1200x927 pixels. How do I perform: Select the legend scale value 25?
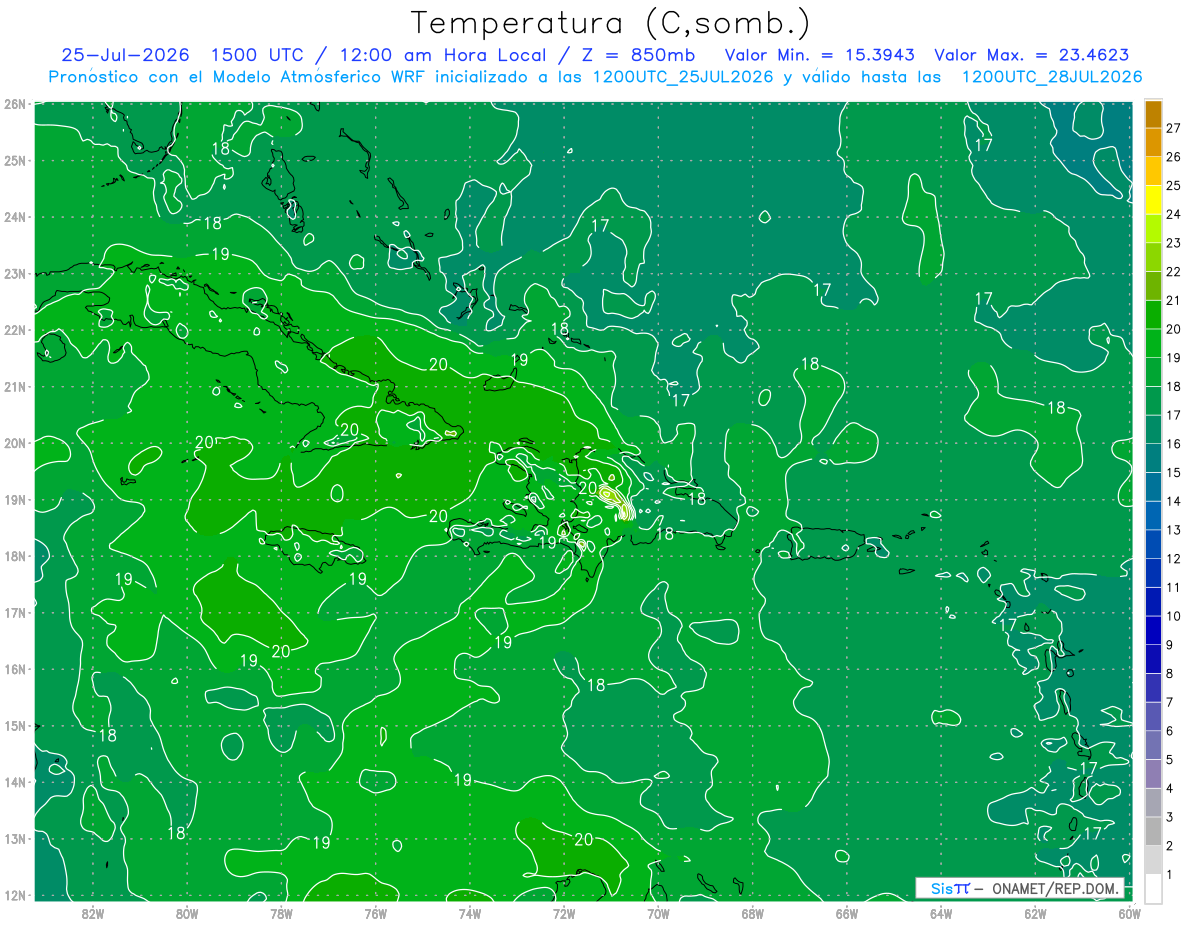coord(1174,186)
